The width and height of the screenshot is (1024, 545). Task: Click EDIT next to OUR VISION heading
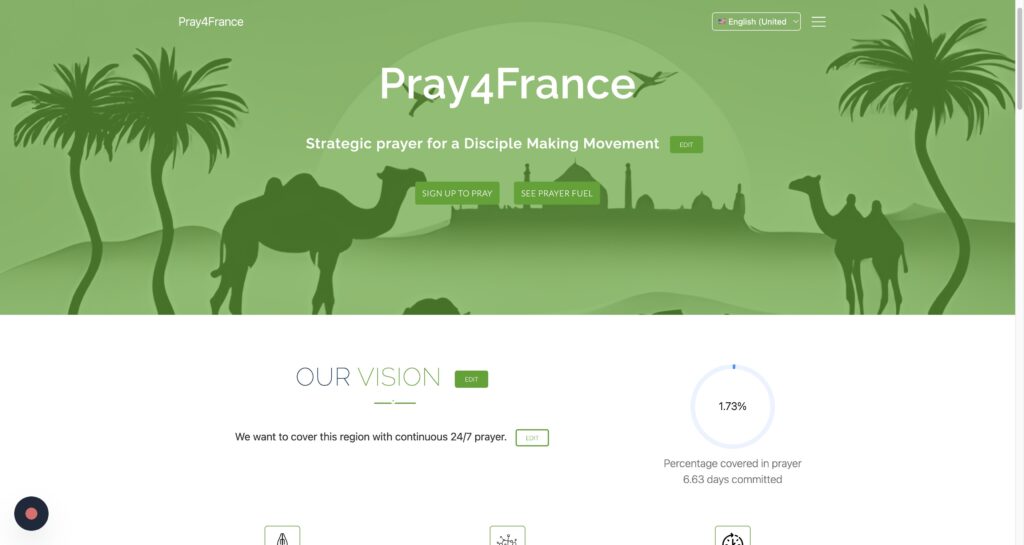click(472, 379)
